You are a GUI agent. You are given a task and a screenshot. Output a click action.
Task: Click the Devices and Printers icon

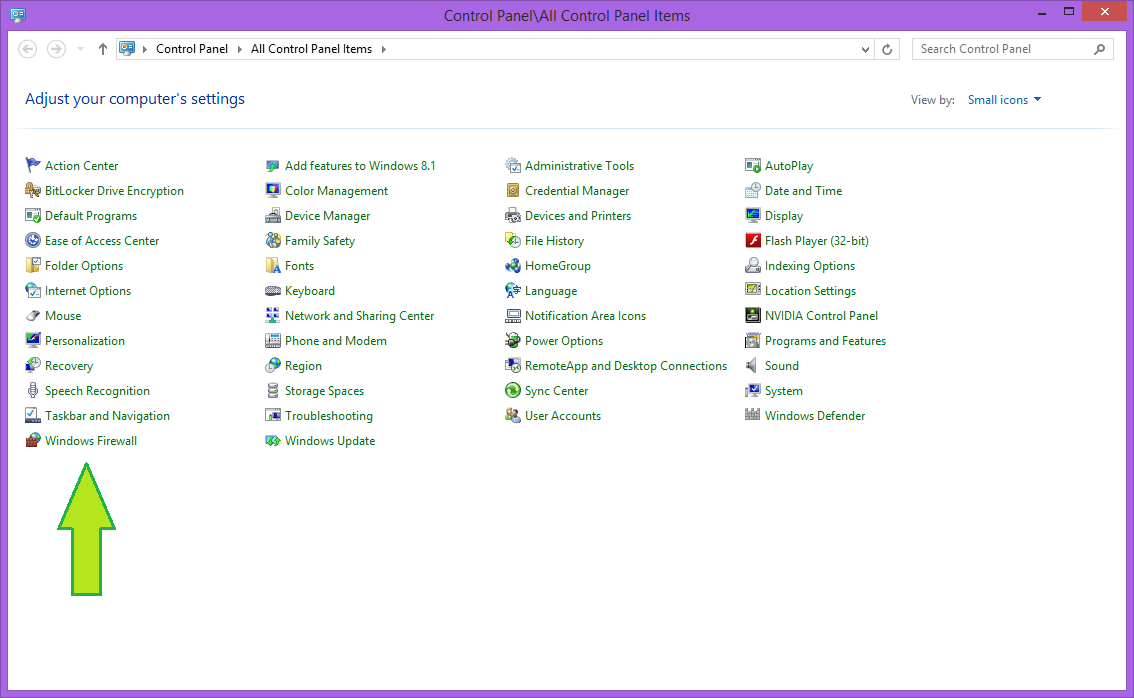click(513, 216)
